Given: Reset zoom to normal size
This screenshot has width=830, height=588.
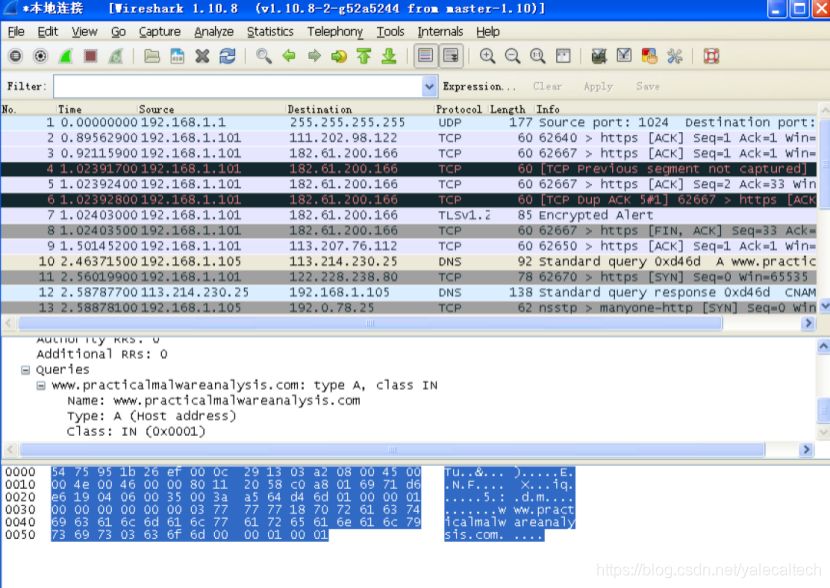Looking at the screenshot, I should (x=538, y=56).
